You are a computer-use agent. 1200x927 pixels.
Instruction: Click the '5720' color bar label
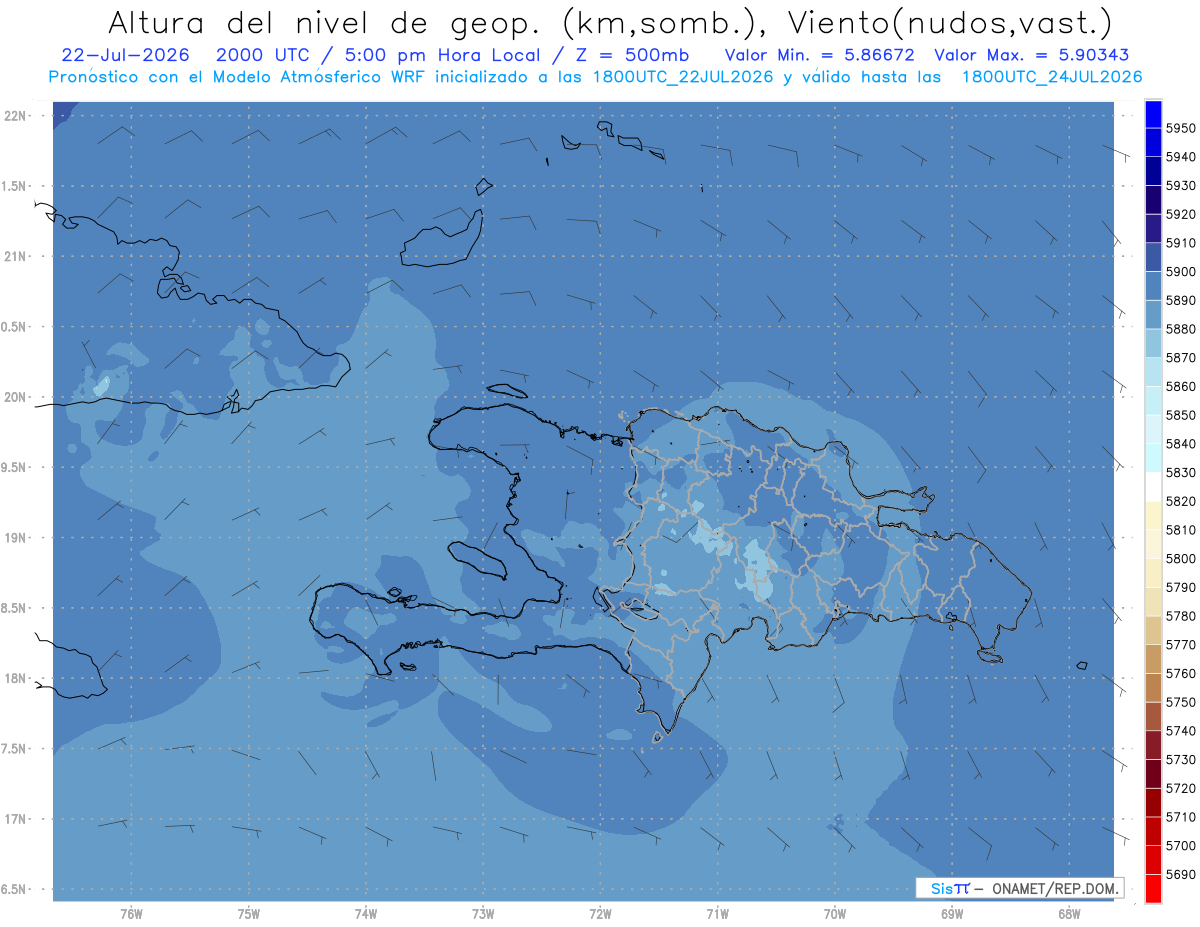(x=1180, y=788)
